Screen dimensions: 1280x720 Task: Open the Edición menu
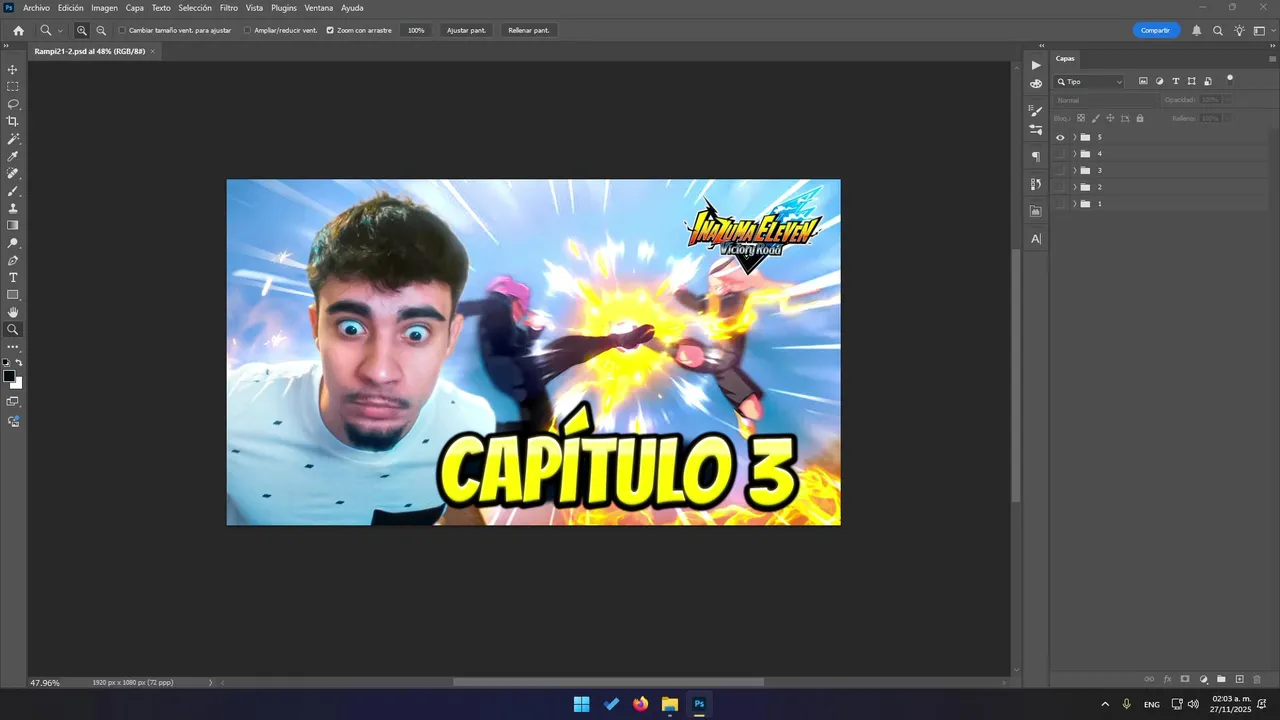click(x=71, y=8)
